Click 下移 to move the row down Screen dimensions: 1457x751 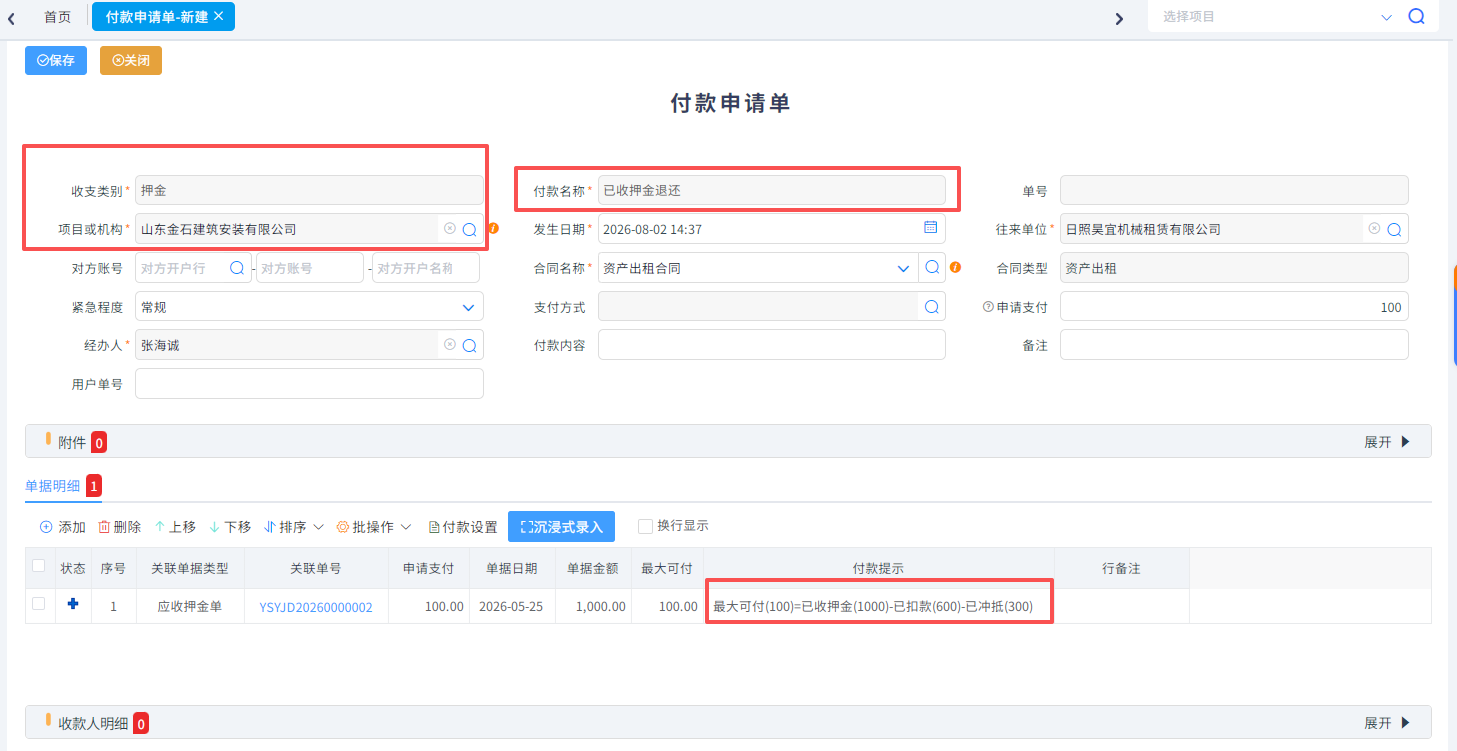coord(230,527)
